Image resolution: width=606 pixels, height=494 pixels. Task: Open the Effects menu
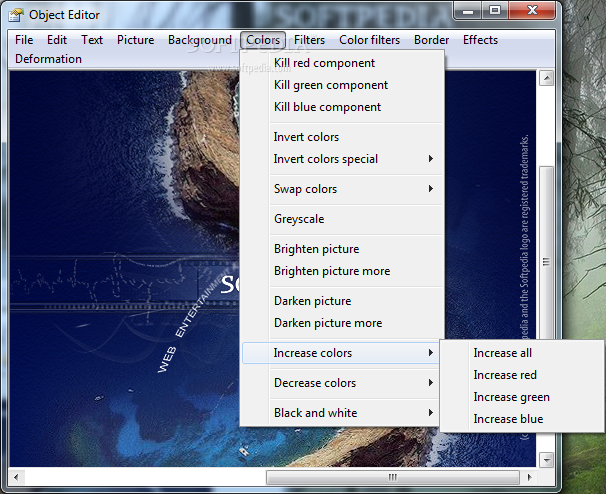coord(480,40)
